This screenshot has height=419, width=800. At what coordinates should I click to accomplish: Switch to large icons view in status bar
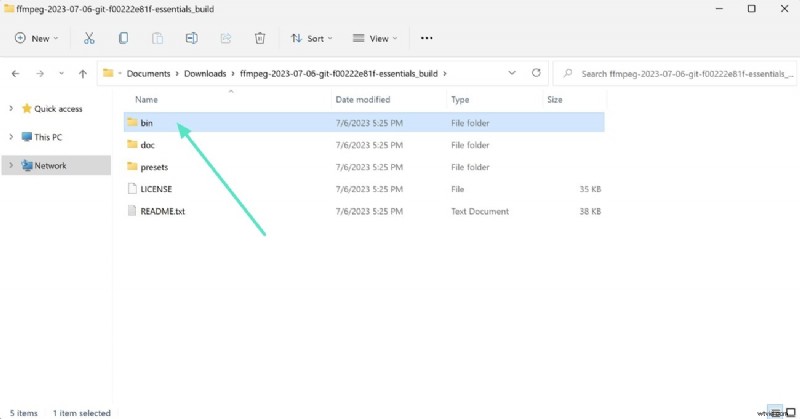pos(788,411)
